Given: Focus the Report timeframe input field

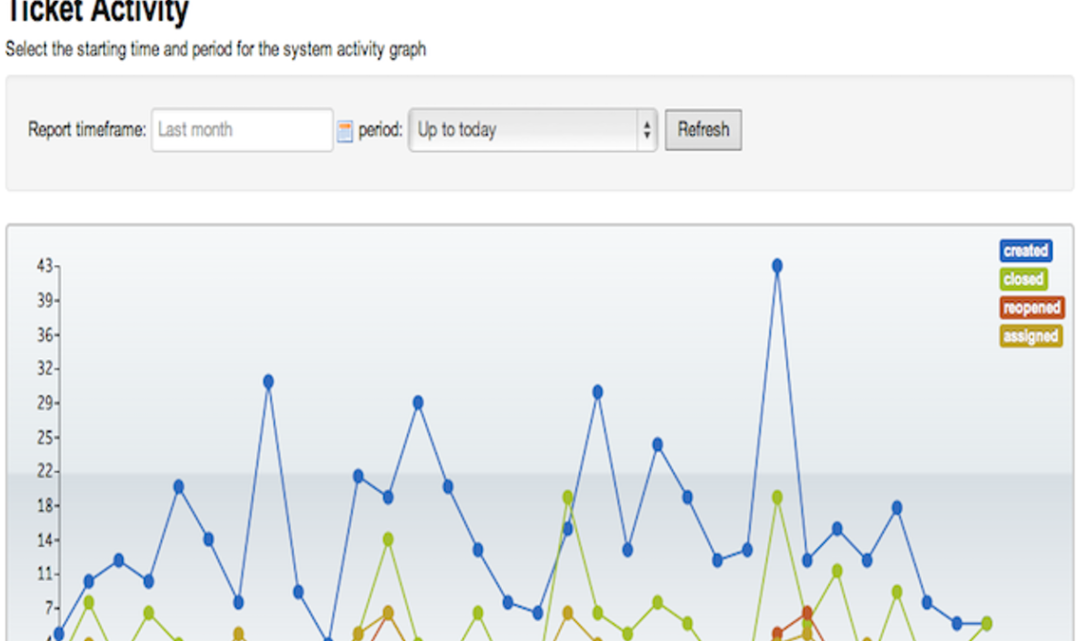Looking at the screenshot, I should 242,129.
